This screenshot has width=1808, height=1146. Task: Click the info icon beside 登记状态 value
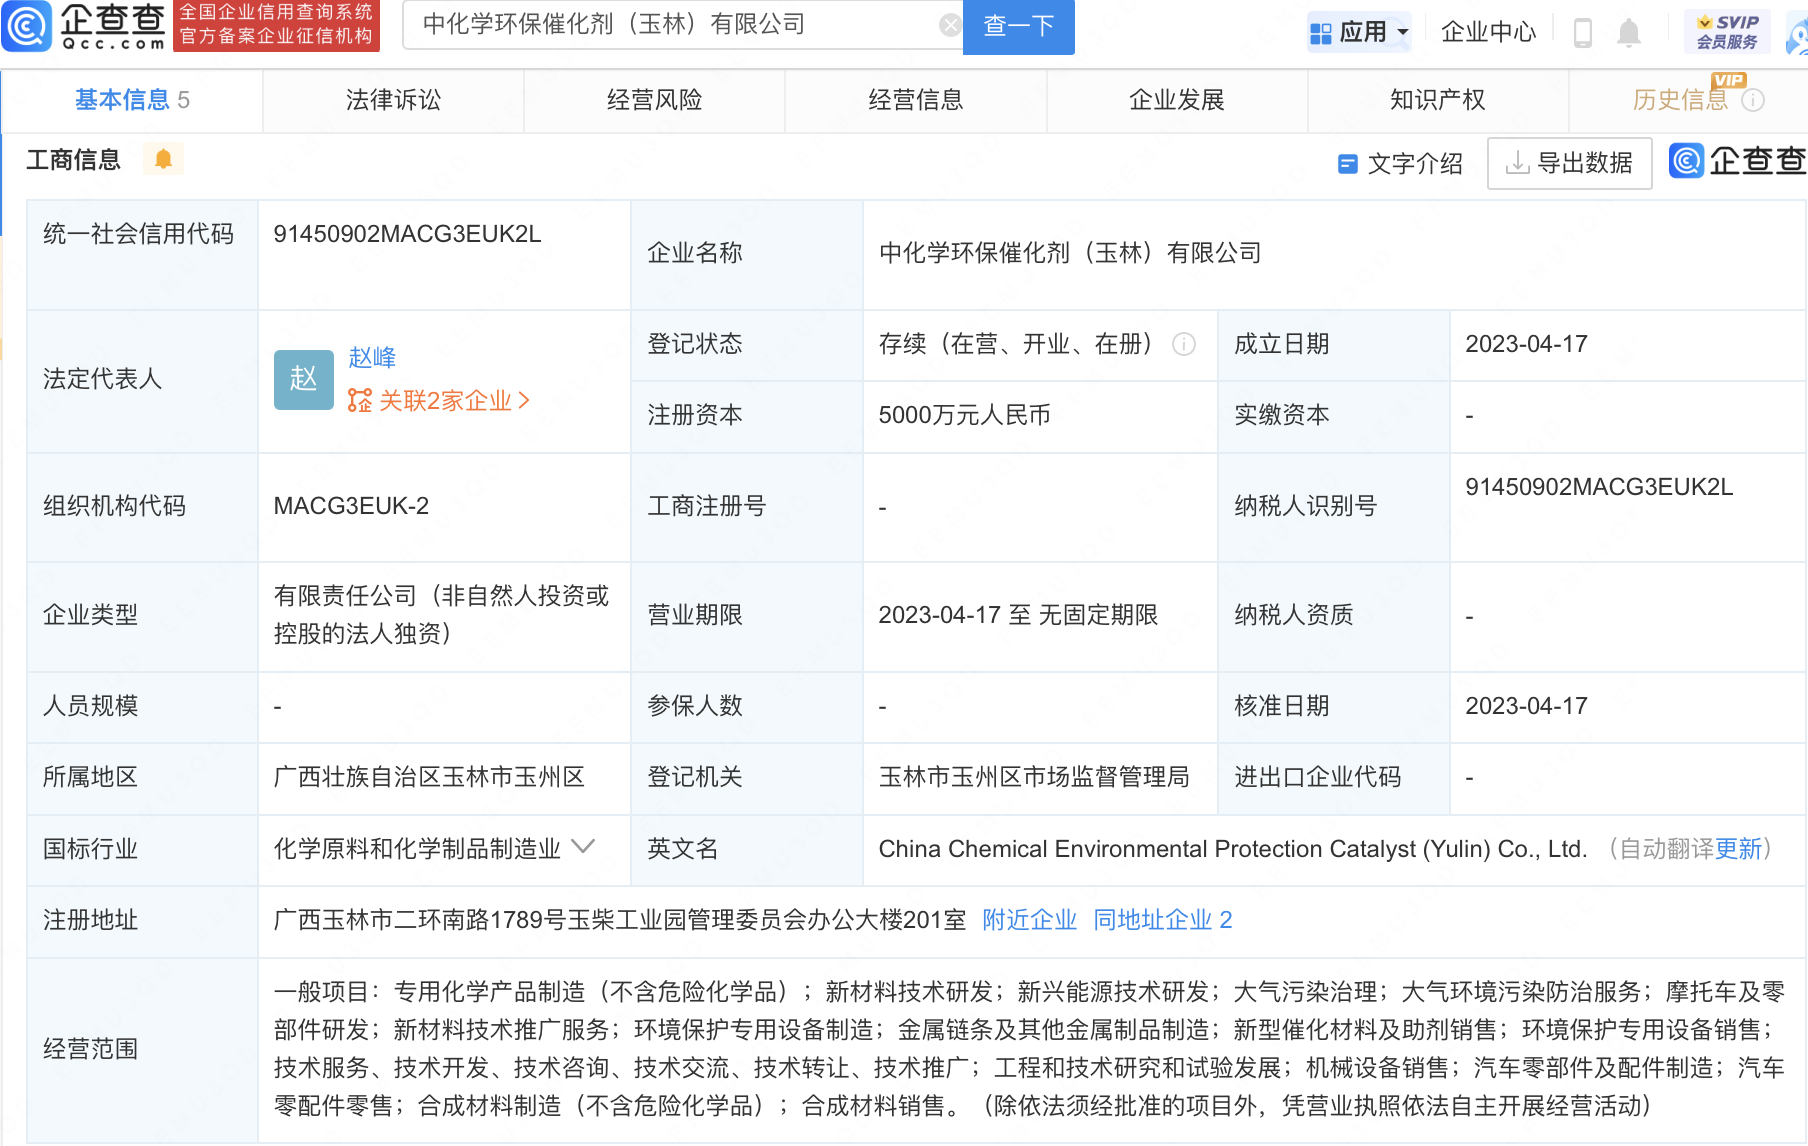click(x=1184, y=344)
